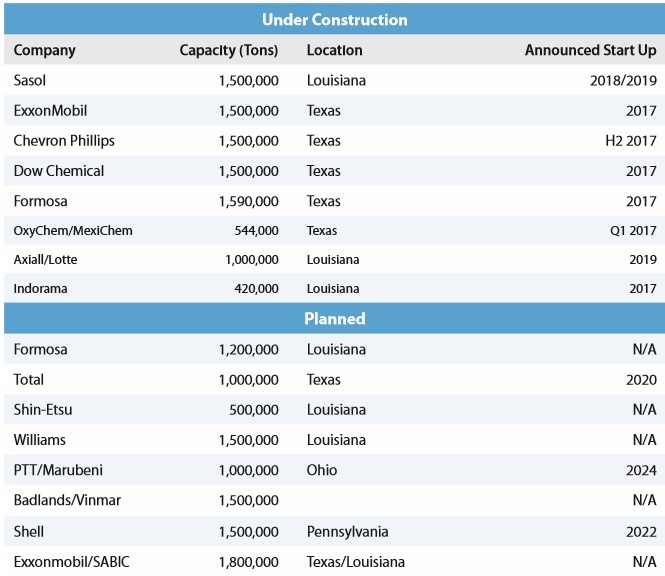
Task: Select the 'PTT/Marubeni' company cell
Action: click(x=58, y=470)
